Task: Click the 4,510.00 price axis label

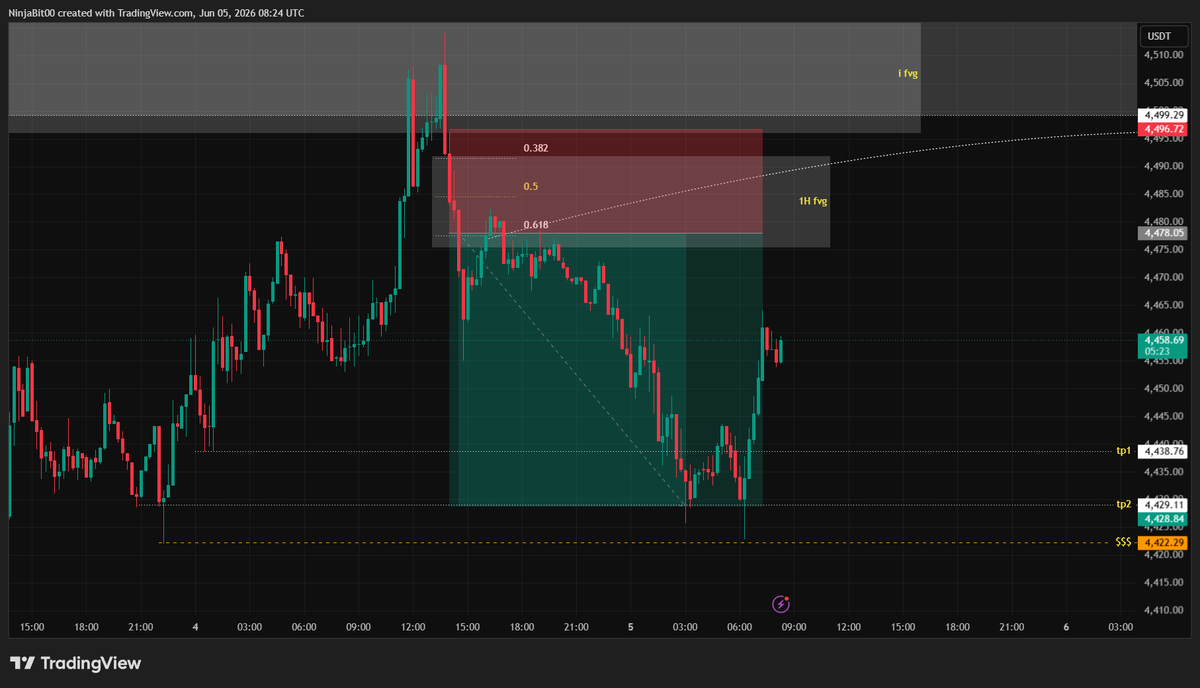Action: pyautogui.click(x=1164, y=55)
